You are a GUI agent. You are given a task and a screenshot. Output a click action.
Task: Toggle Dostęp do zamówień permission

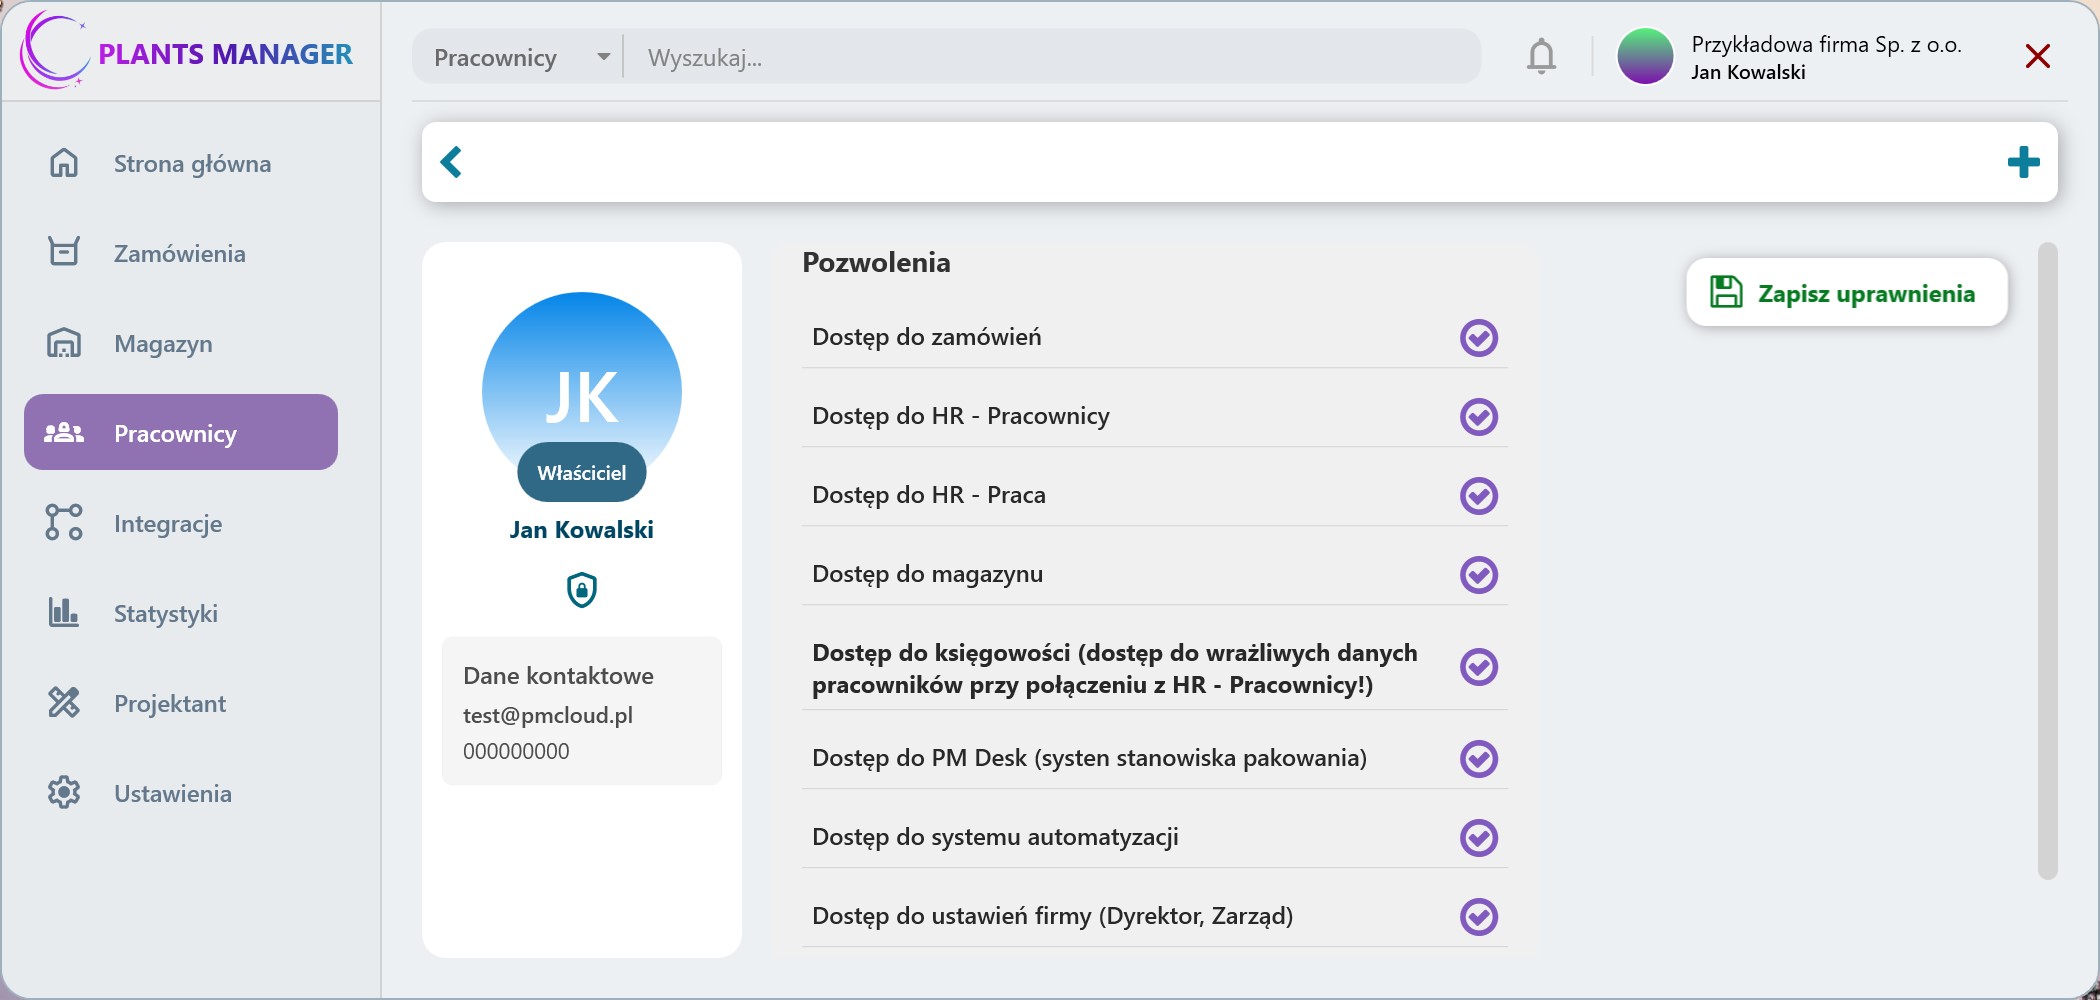click(x=1478, y=338)
